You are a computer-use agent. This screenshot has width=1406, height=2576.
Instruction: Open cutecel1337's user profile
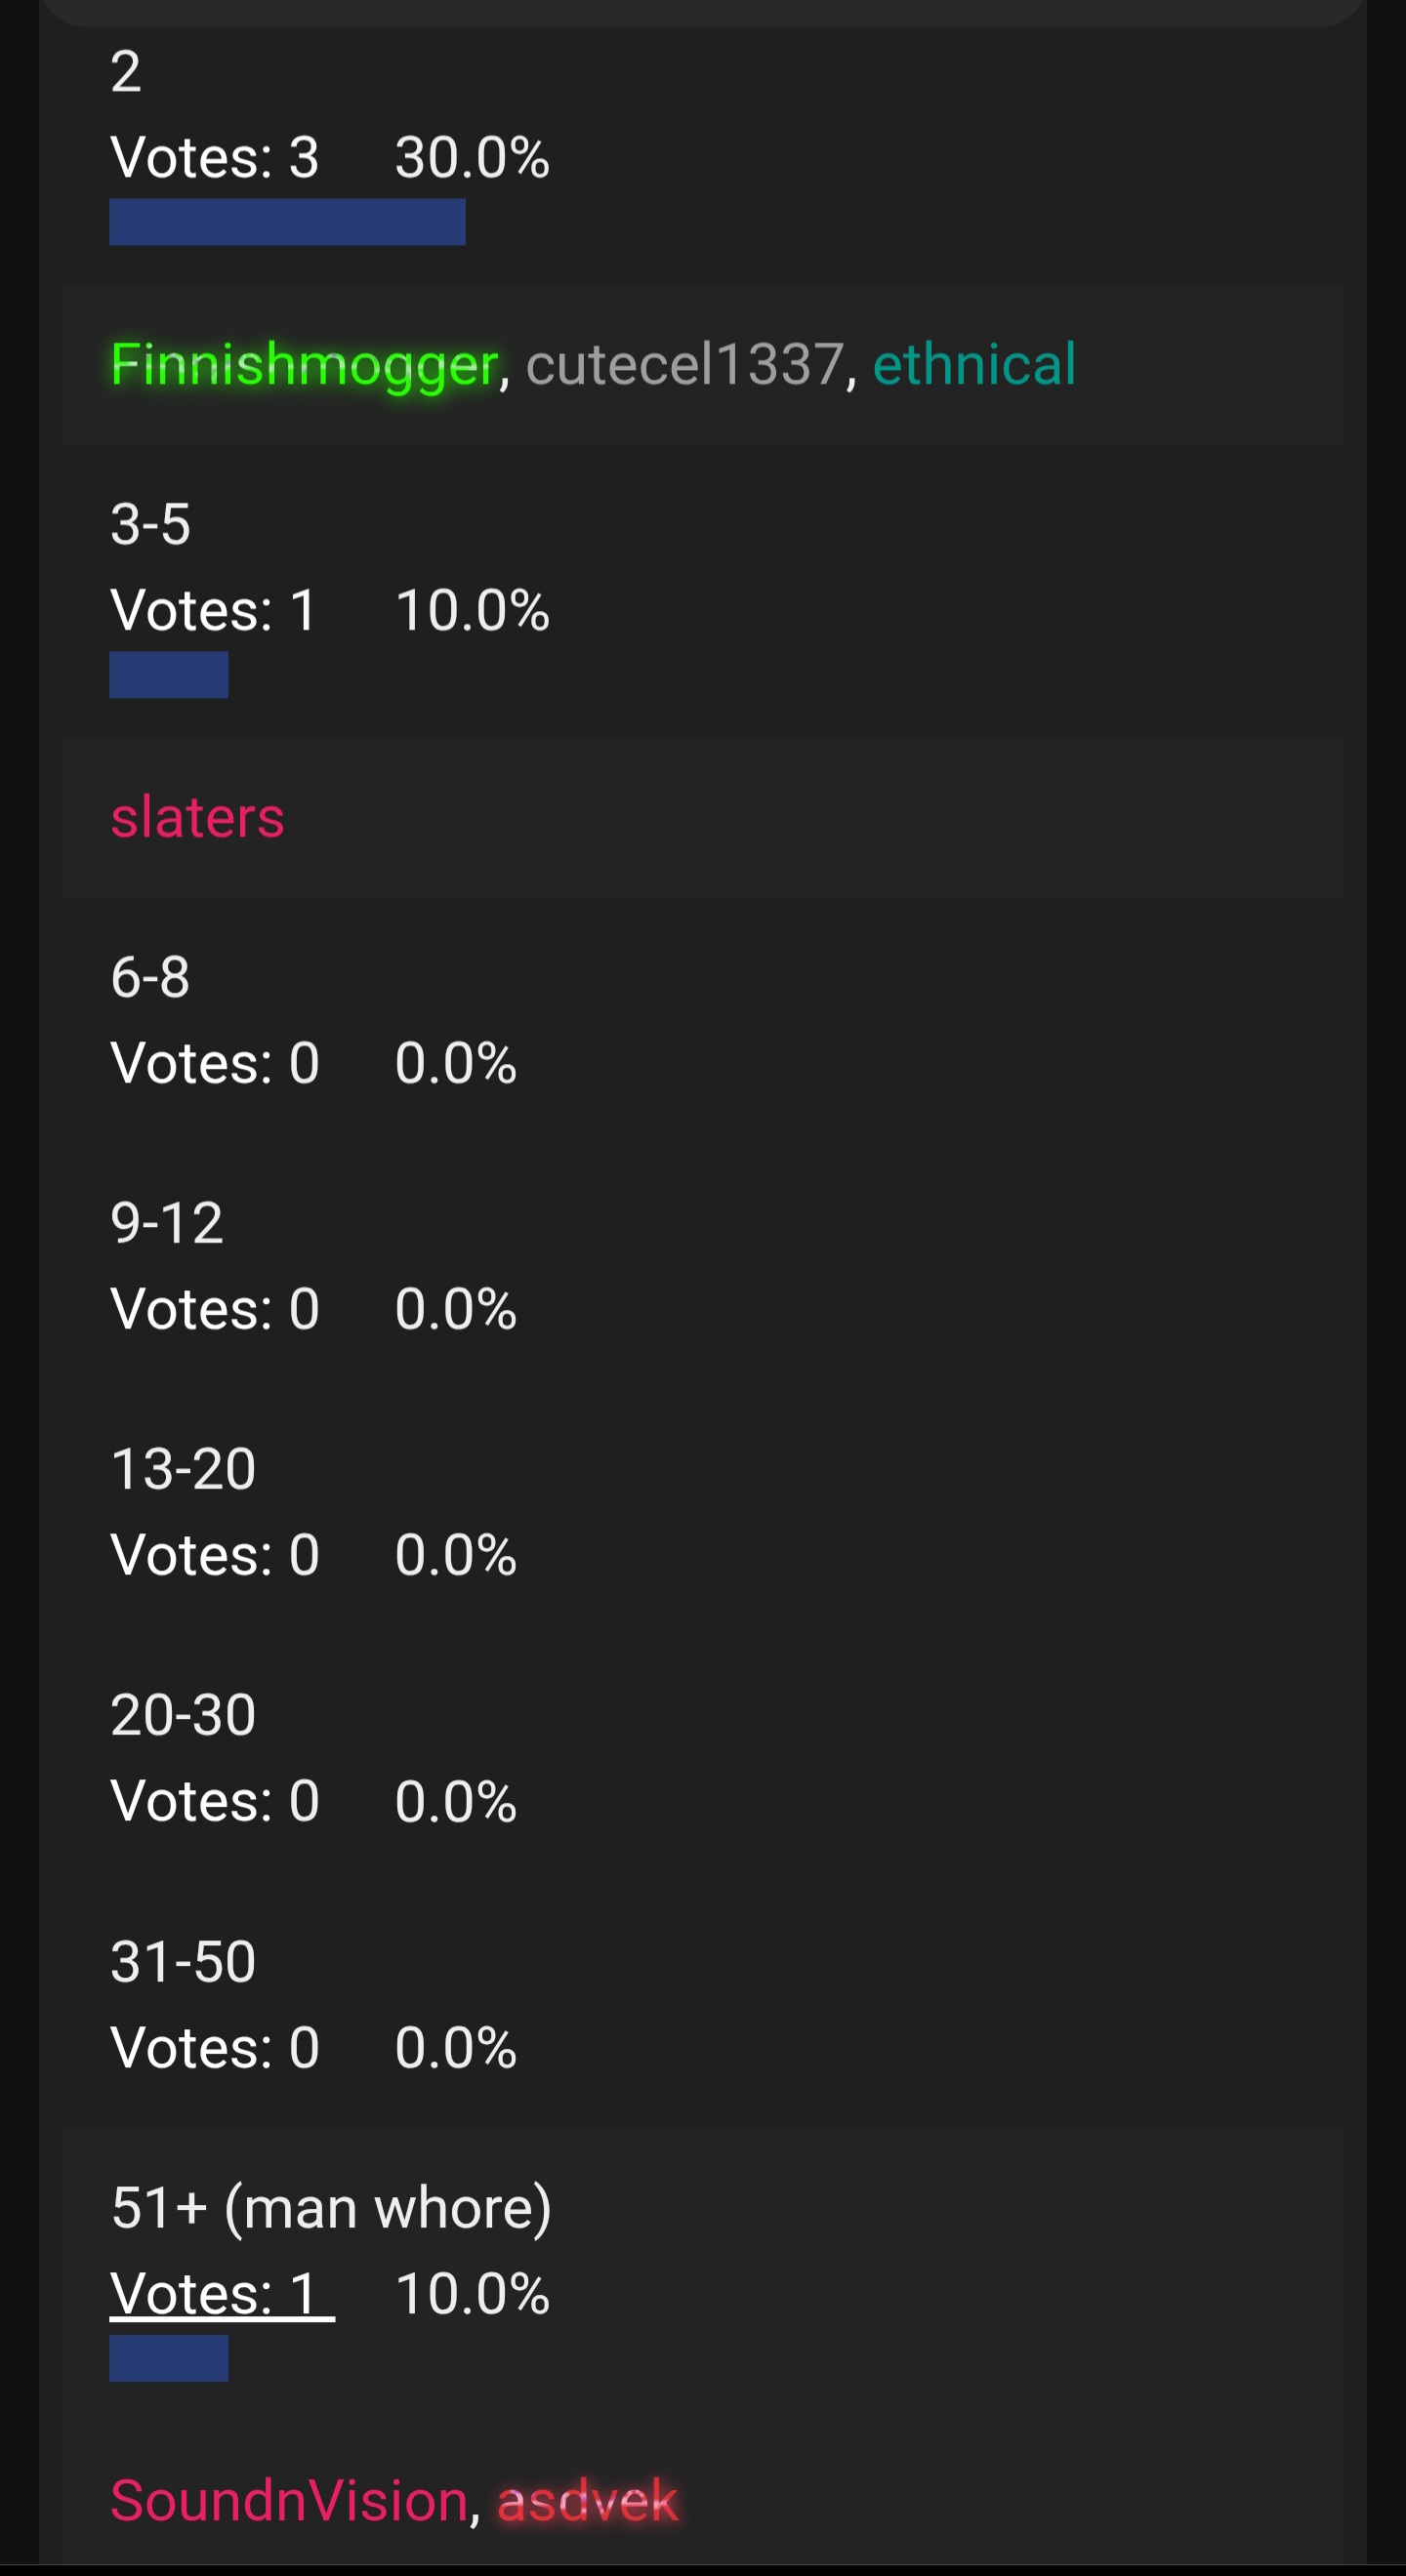click(x=685, y=364)
